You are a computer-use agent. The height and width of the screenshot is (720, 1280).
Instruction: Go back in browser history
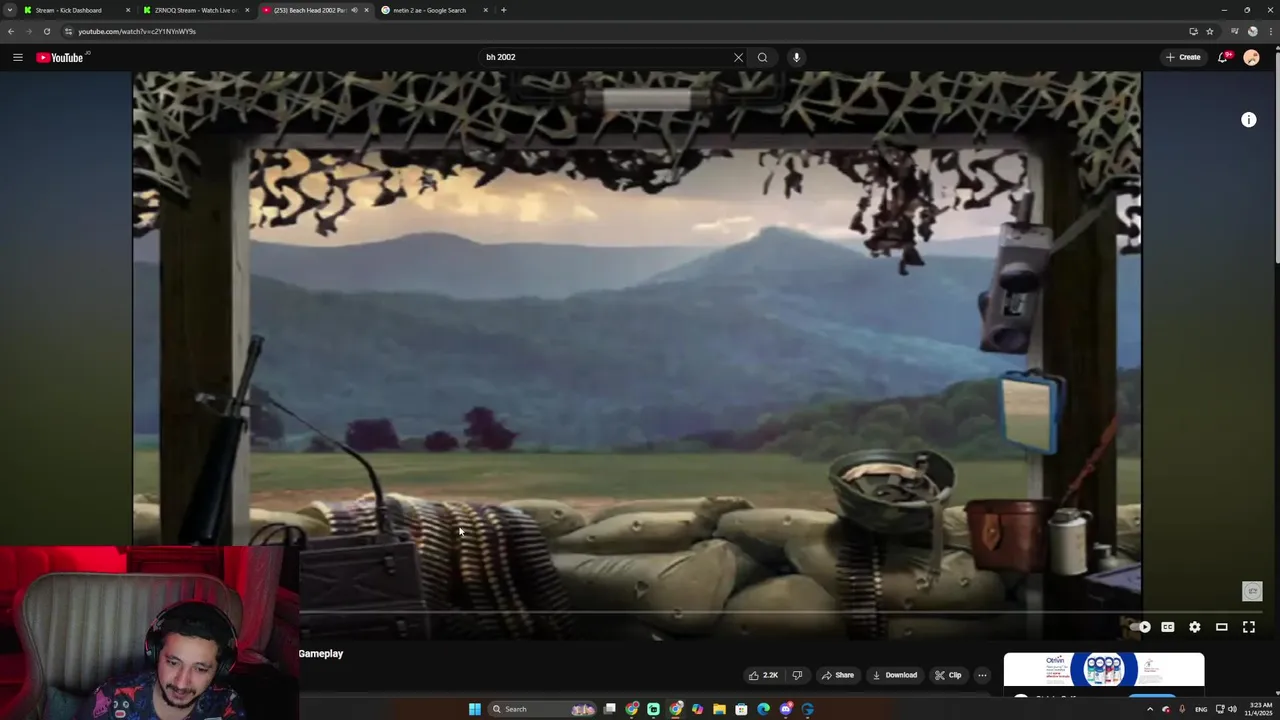point(11,31)
